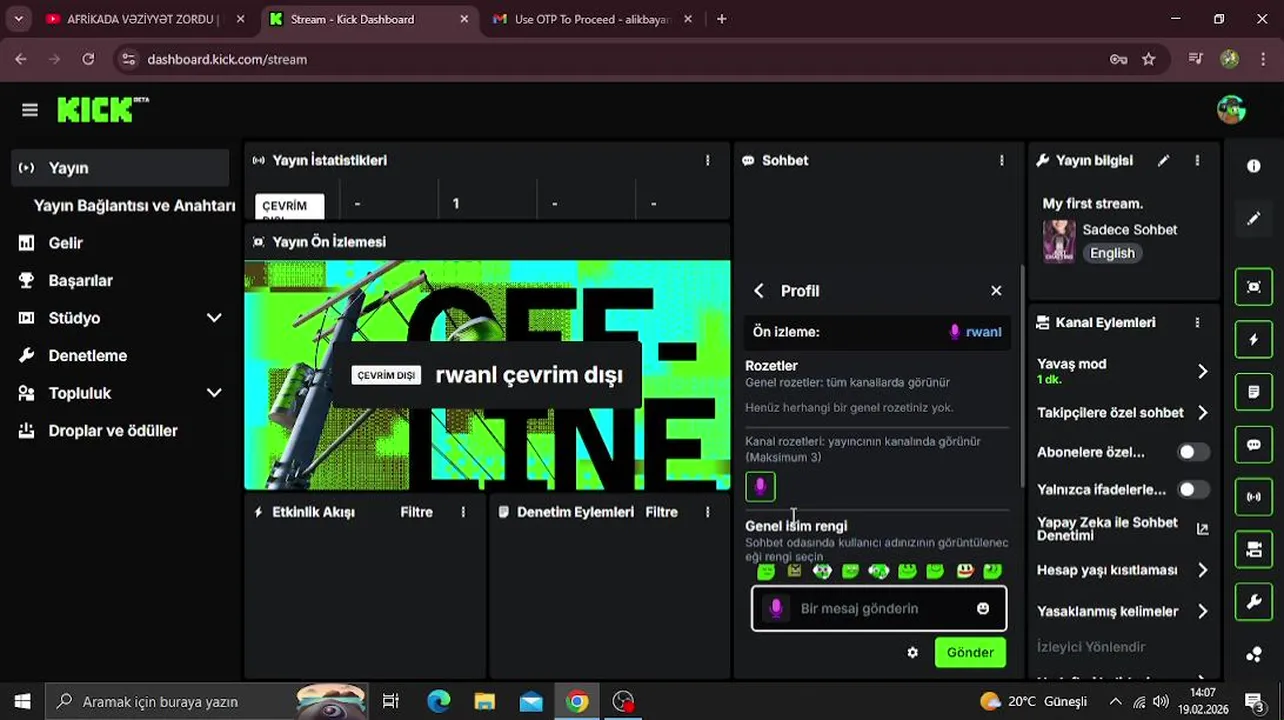This screenshot has height=720, width=1284.
Task: Open Takipçilere özel sohbet chevron
Action: click(1202, 413)
